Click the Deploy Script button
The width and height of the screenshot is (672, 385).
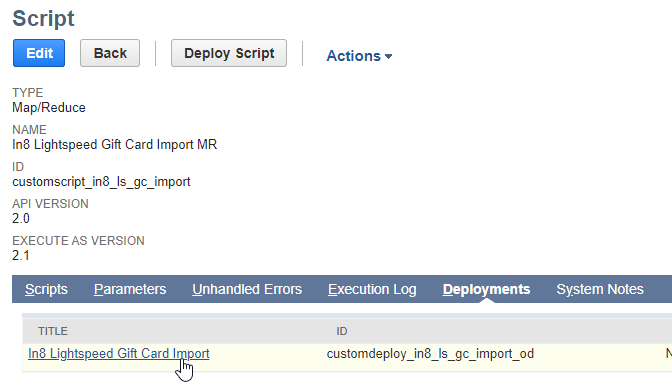click(229, 53)
